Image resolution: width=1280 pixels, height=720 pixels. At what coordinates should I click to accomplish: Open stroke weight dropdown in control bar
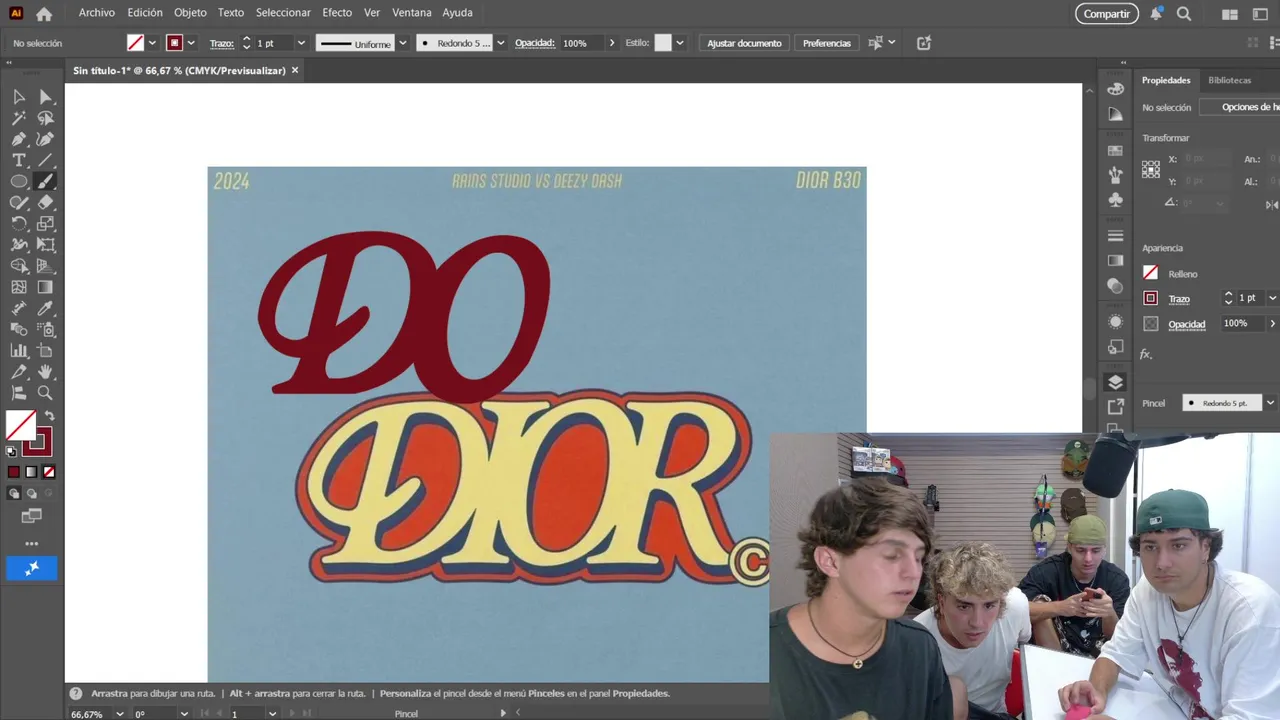pyautogui.click(x=300, y=43)
